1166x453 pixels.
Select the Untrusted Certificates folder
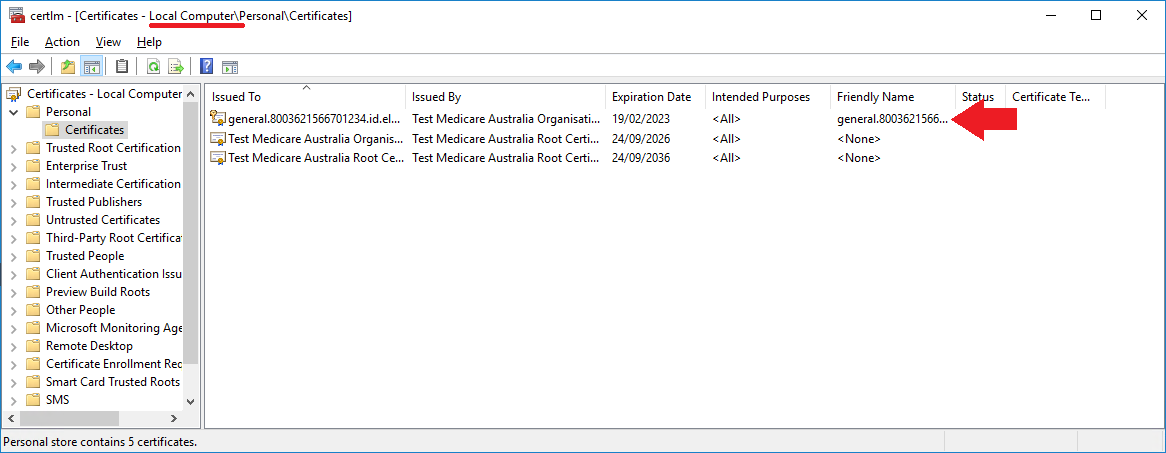(103, 219)
